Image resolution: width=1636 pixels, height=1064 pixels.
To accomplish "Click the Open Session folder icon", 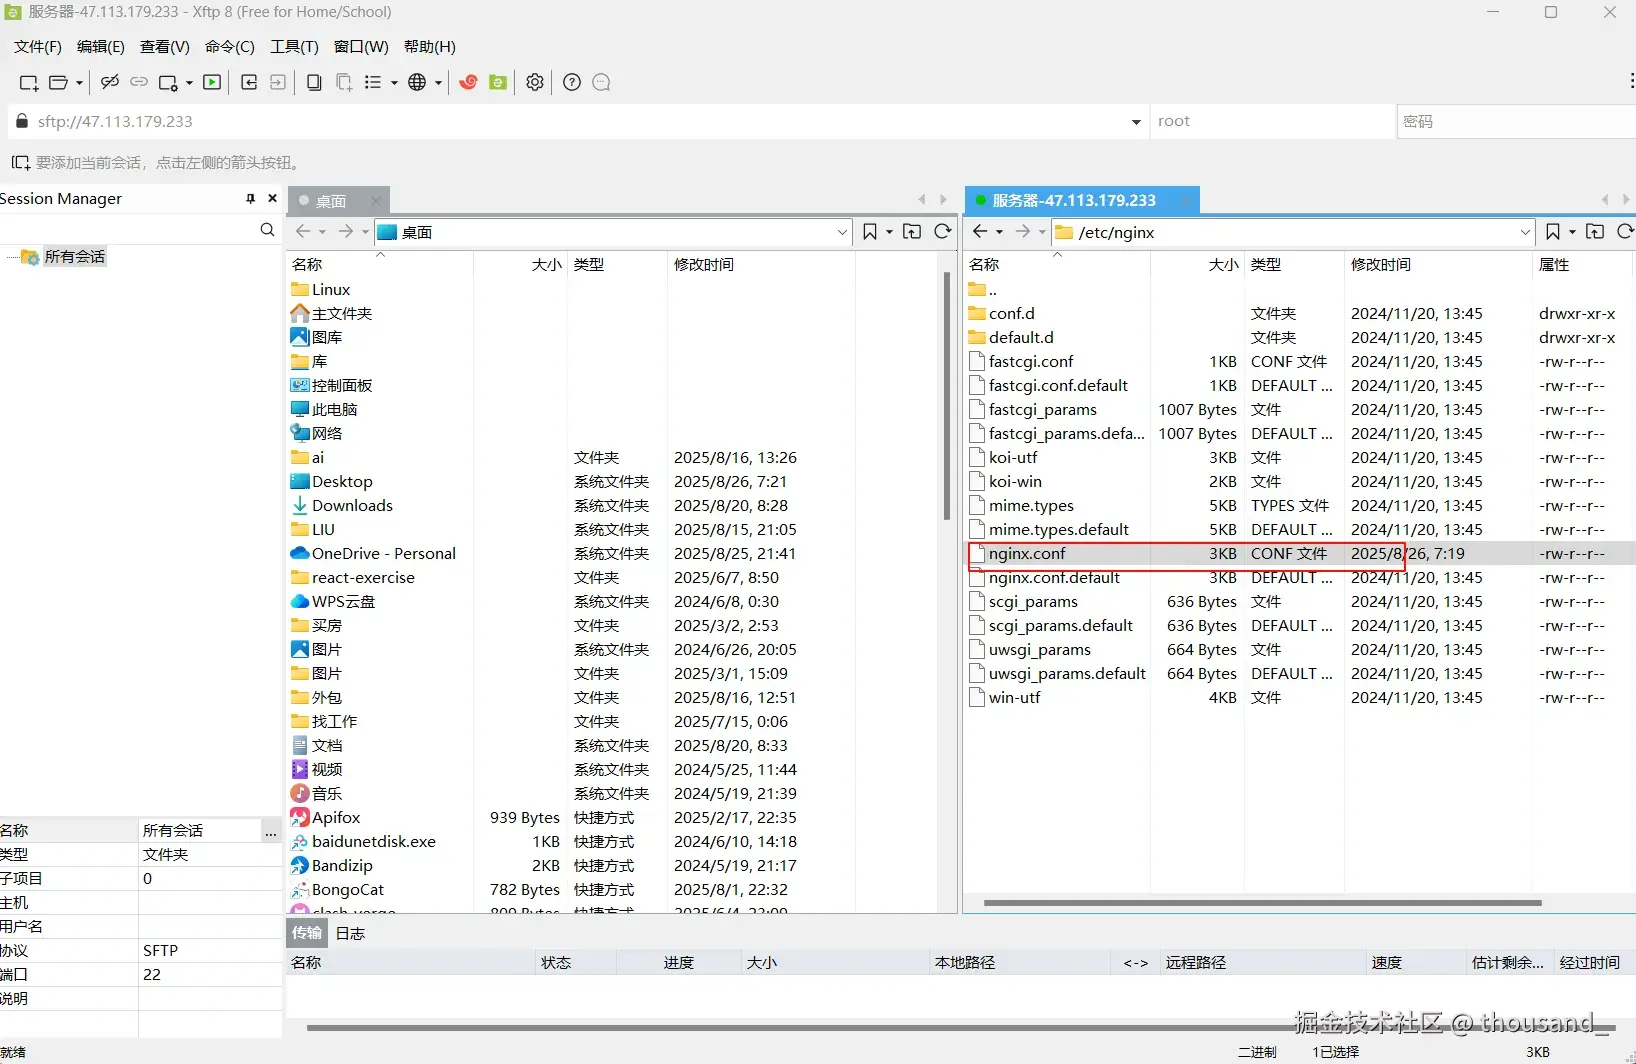I will (x=59, y=83).
